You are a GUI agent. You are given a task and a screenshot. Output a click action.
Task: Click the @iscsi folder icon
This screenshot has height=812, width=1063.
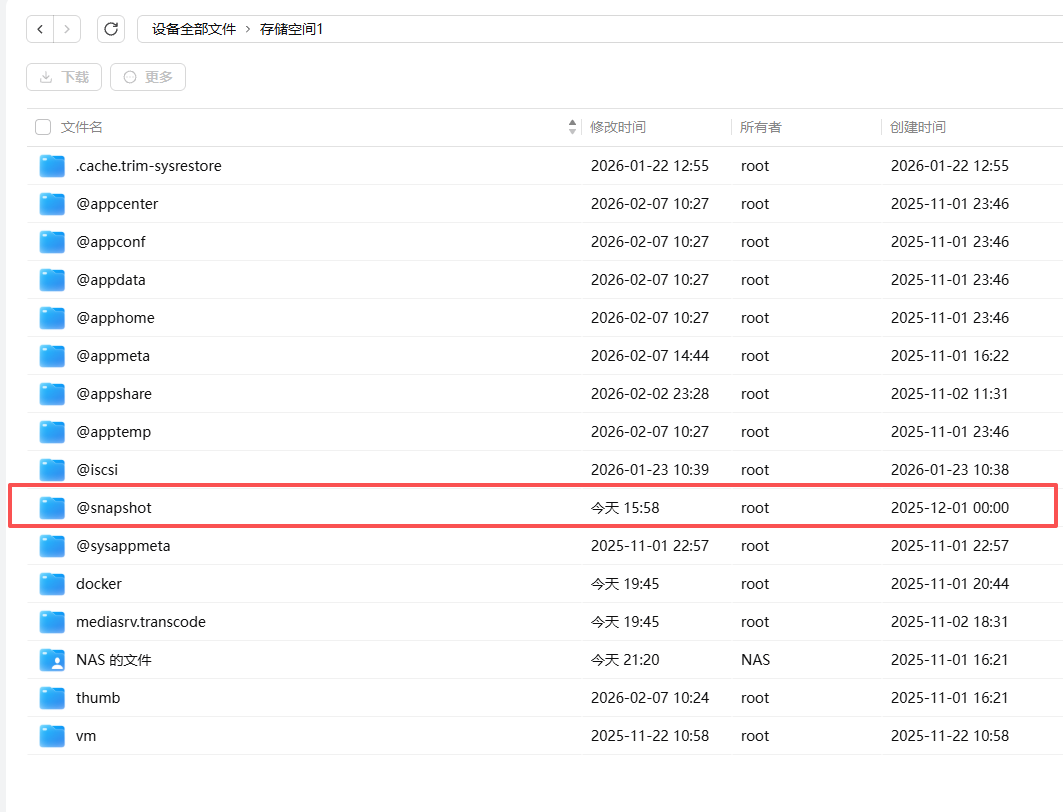[52, 470]
